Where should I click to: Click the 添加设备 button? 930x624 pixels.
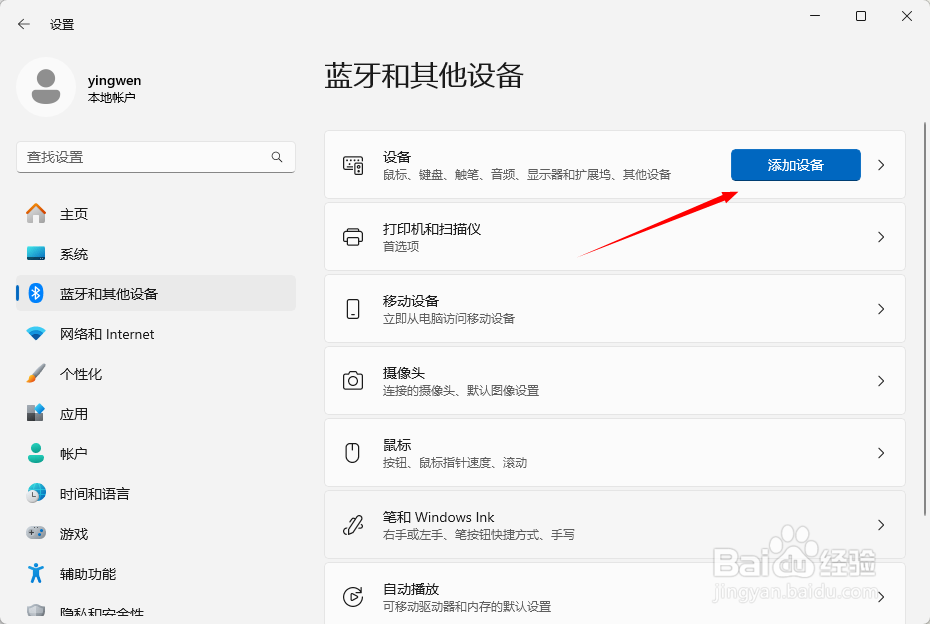pyautogui.click(x=795, y=165)
